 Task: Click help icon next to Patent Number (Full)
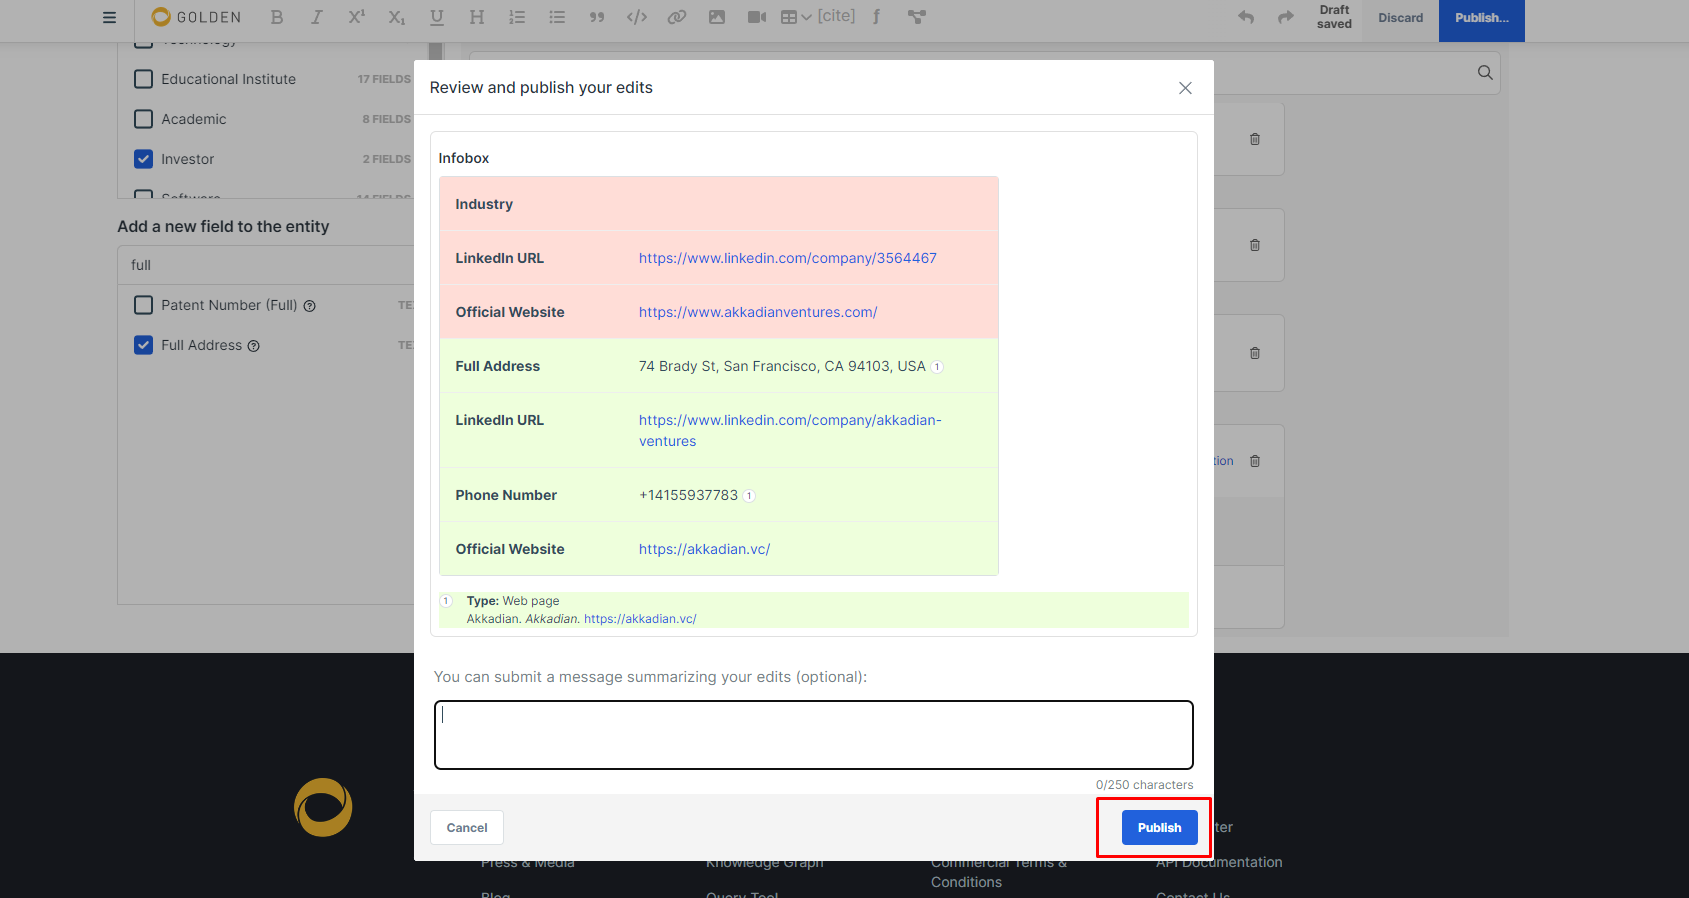(x=310, y=306)
